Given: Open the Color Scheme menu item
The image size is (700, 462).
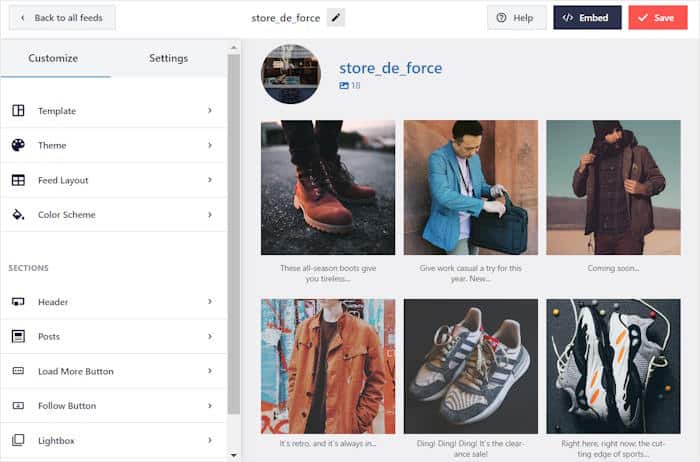Looking at the screenshot, I should (x=114, y=215).
